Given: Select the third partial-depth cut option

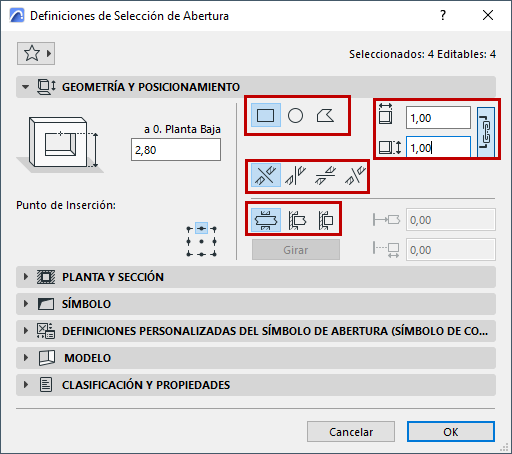Looking at the screenshot, I should [x=326, y=220].
